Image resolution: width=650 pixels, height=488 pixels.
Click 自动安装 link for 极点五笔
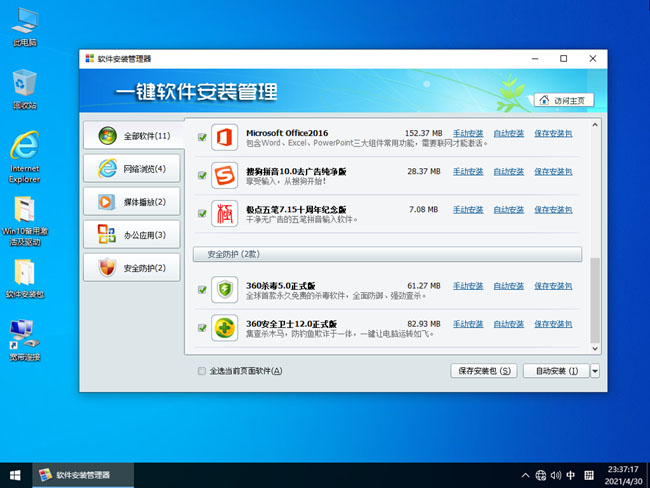(509, 210)
